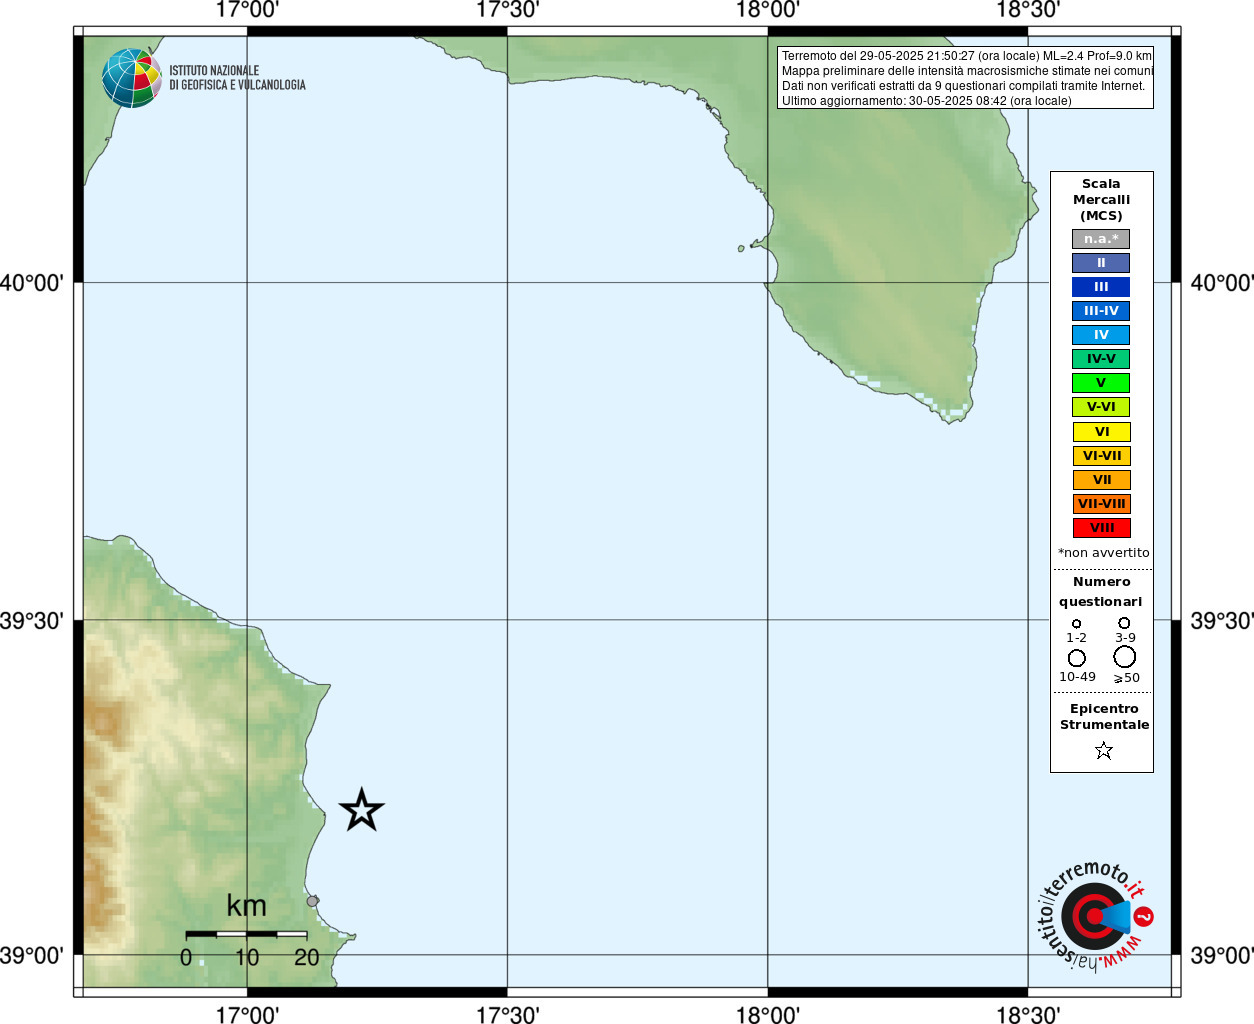Click the gray n.a.* legend swatch

click(1101, 239)
